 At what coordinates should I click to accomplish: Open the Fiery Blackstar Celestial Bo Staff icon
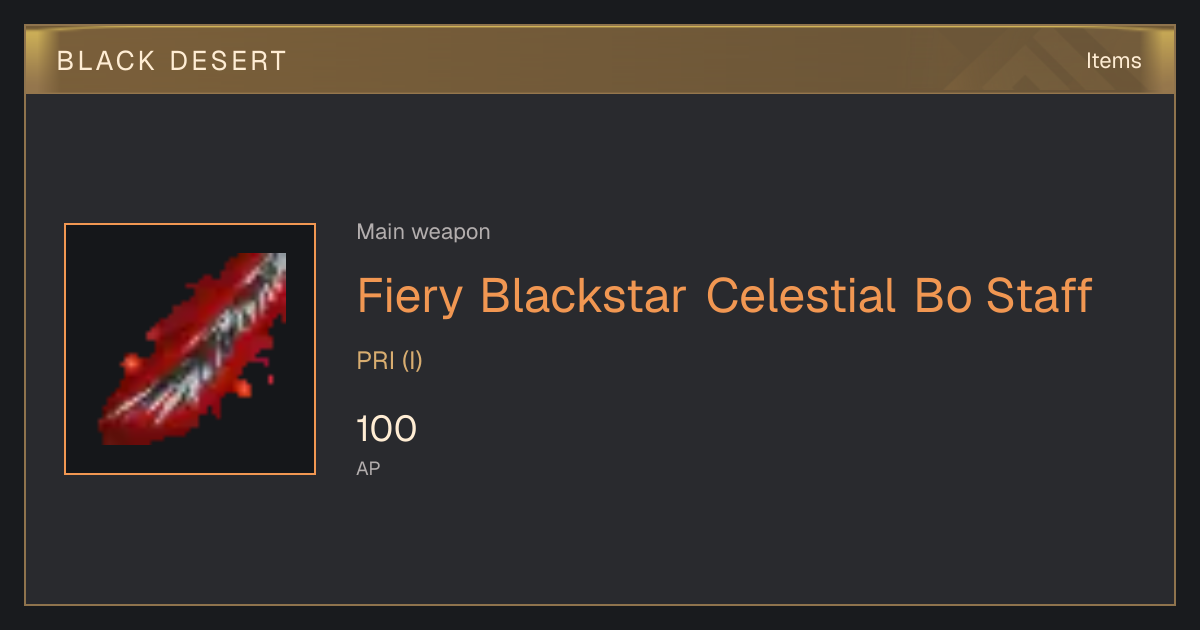point(190,349)
